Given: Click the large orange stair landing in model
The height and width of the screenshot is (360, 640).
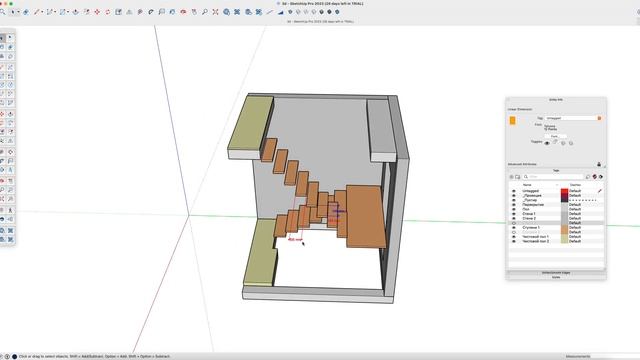Looking at the screenshot, I should point(365,216).
